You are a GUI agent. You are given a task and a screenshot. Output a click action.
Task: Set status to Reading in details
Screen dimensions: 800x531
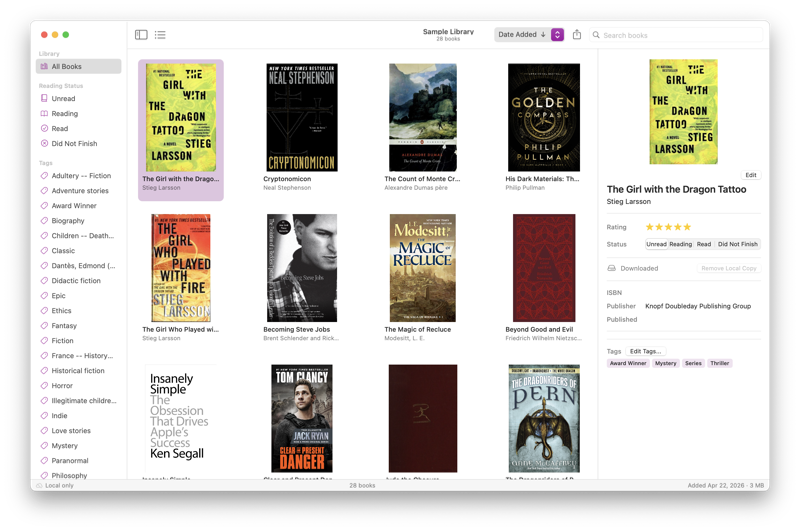680,244
